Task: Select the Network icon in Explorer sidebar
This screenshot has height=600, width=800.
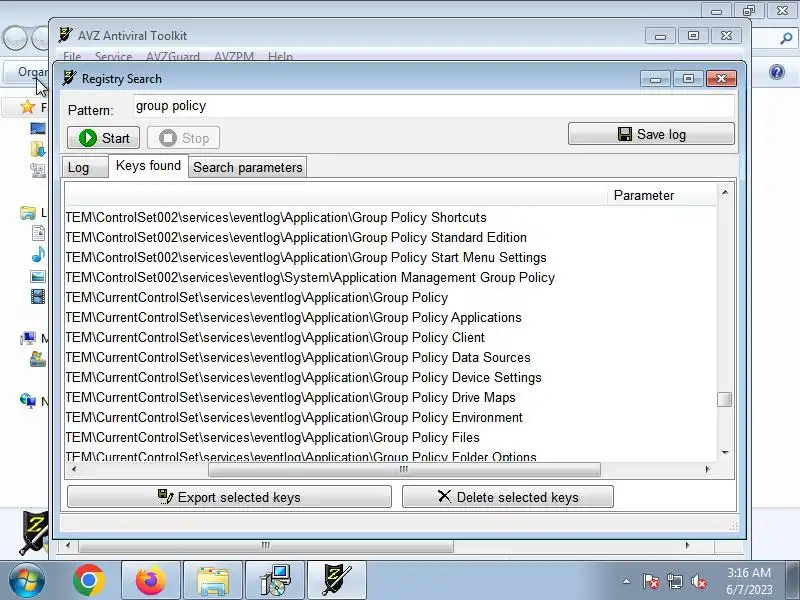Action: [28, 401]
